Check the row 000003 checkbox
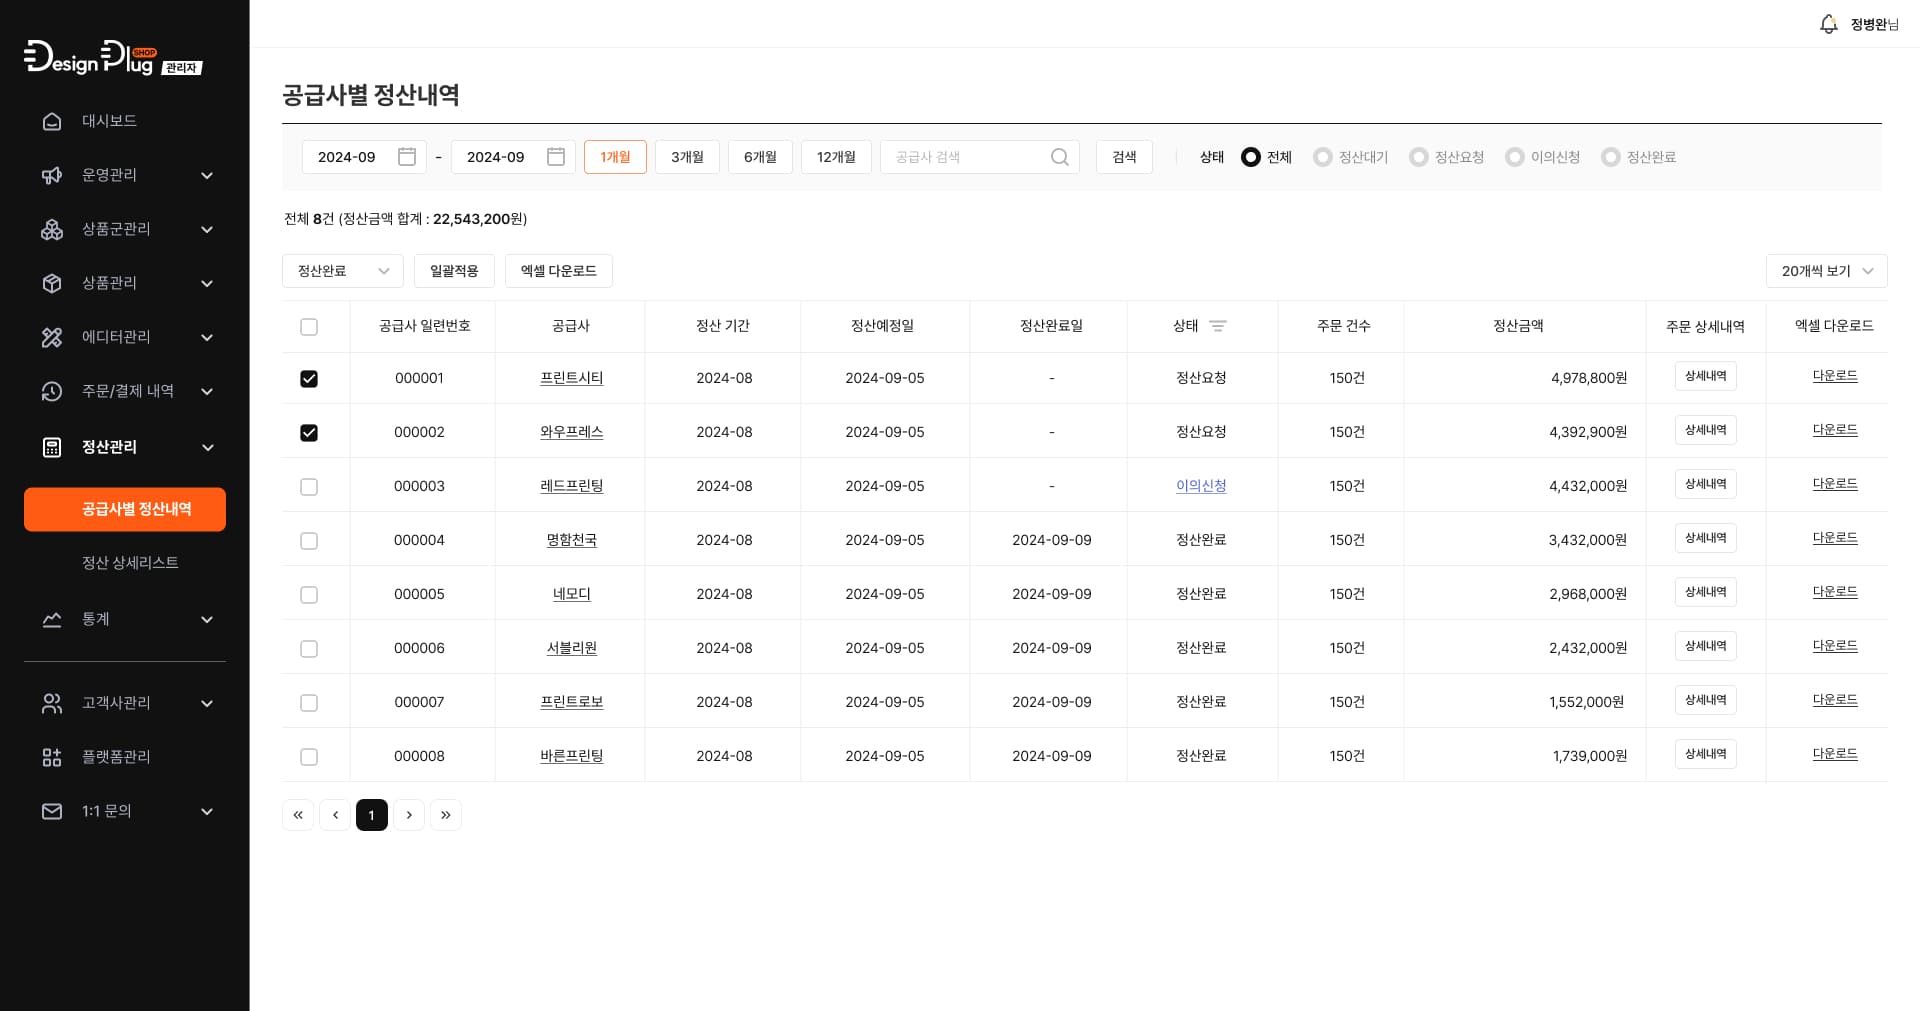1920x1011 pixels. click(x=309, y=487)
